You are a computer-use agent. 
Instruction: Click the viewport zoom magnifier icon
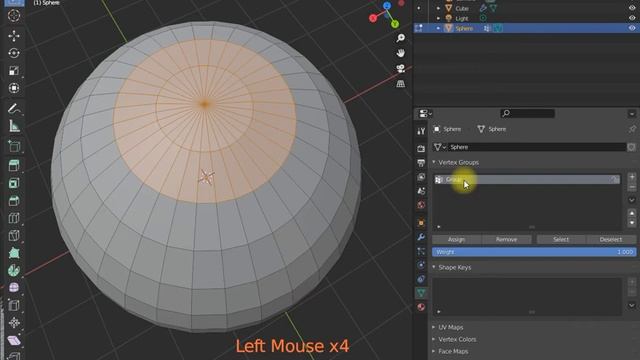click(400, 38)
